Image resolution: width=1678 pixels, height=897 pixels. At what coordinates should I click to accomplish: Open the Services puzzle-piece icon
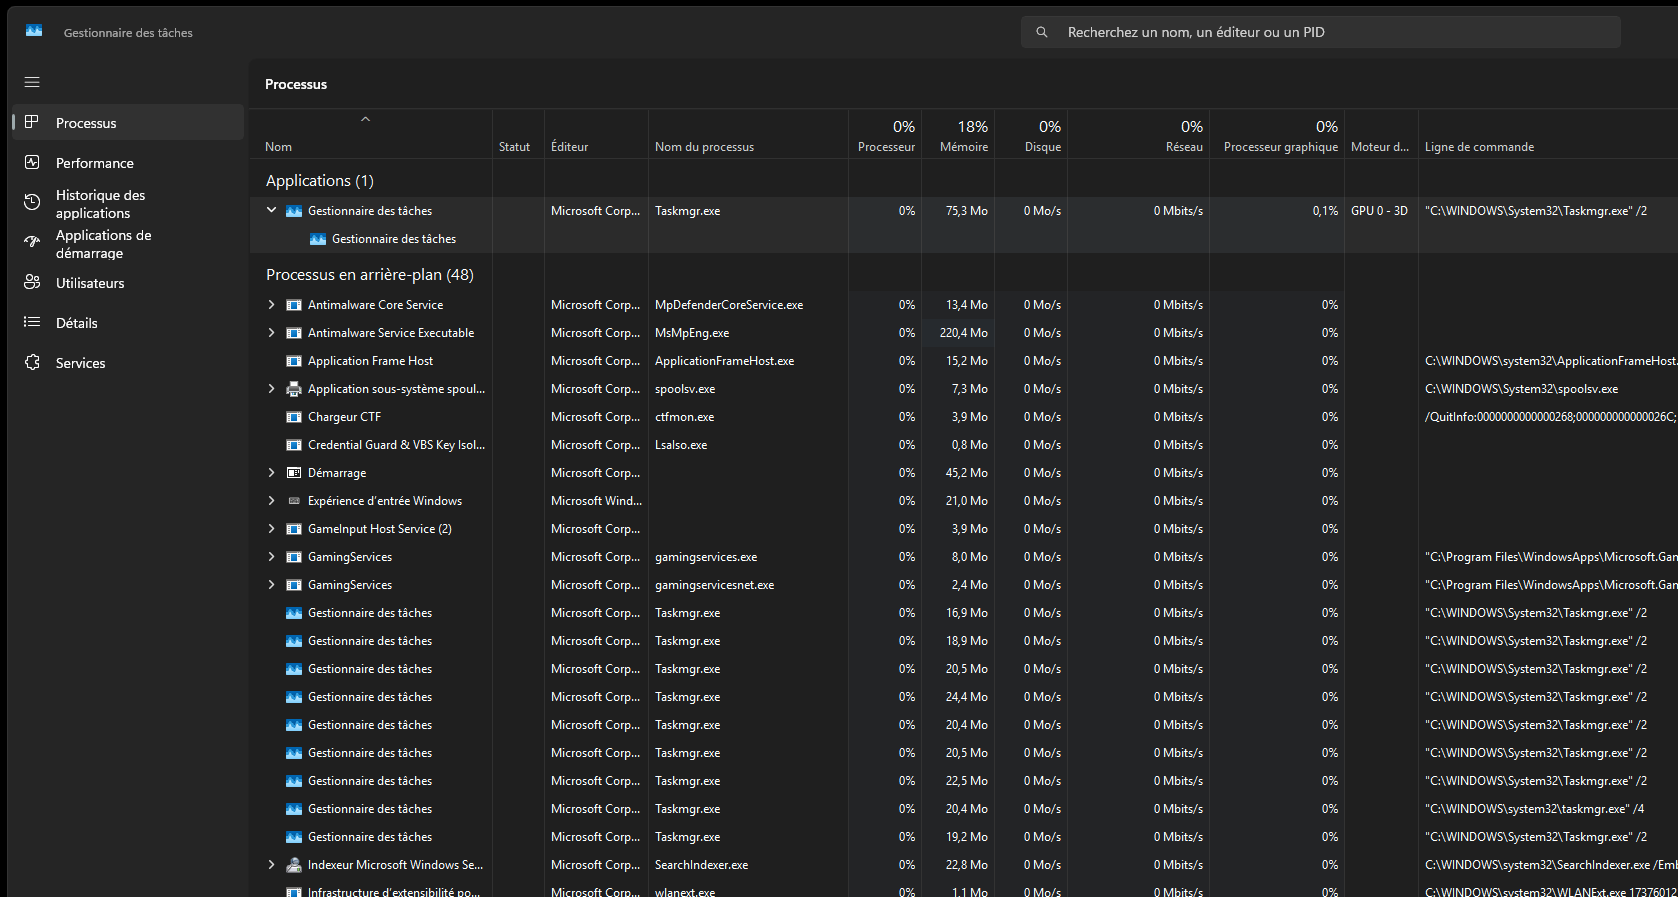pyautogui.click(x=32, y=362)
